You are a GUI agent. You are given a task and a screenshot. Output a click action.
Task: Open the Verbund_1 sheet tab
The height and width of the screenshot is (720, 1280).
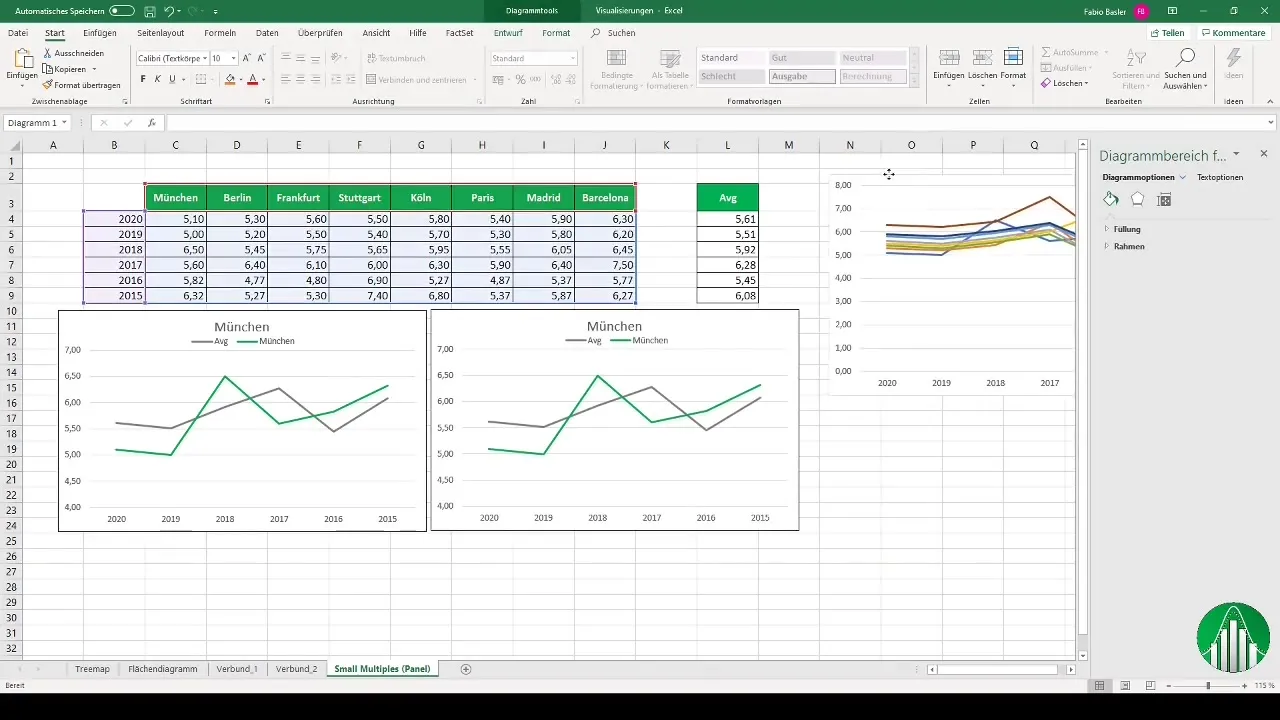[x=237, y=668]
